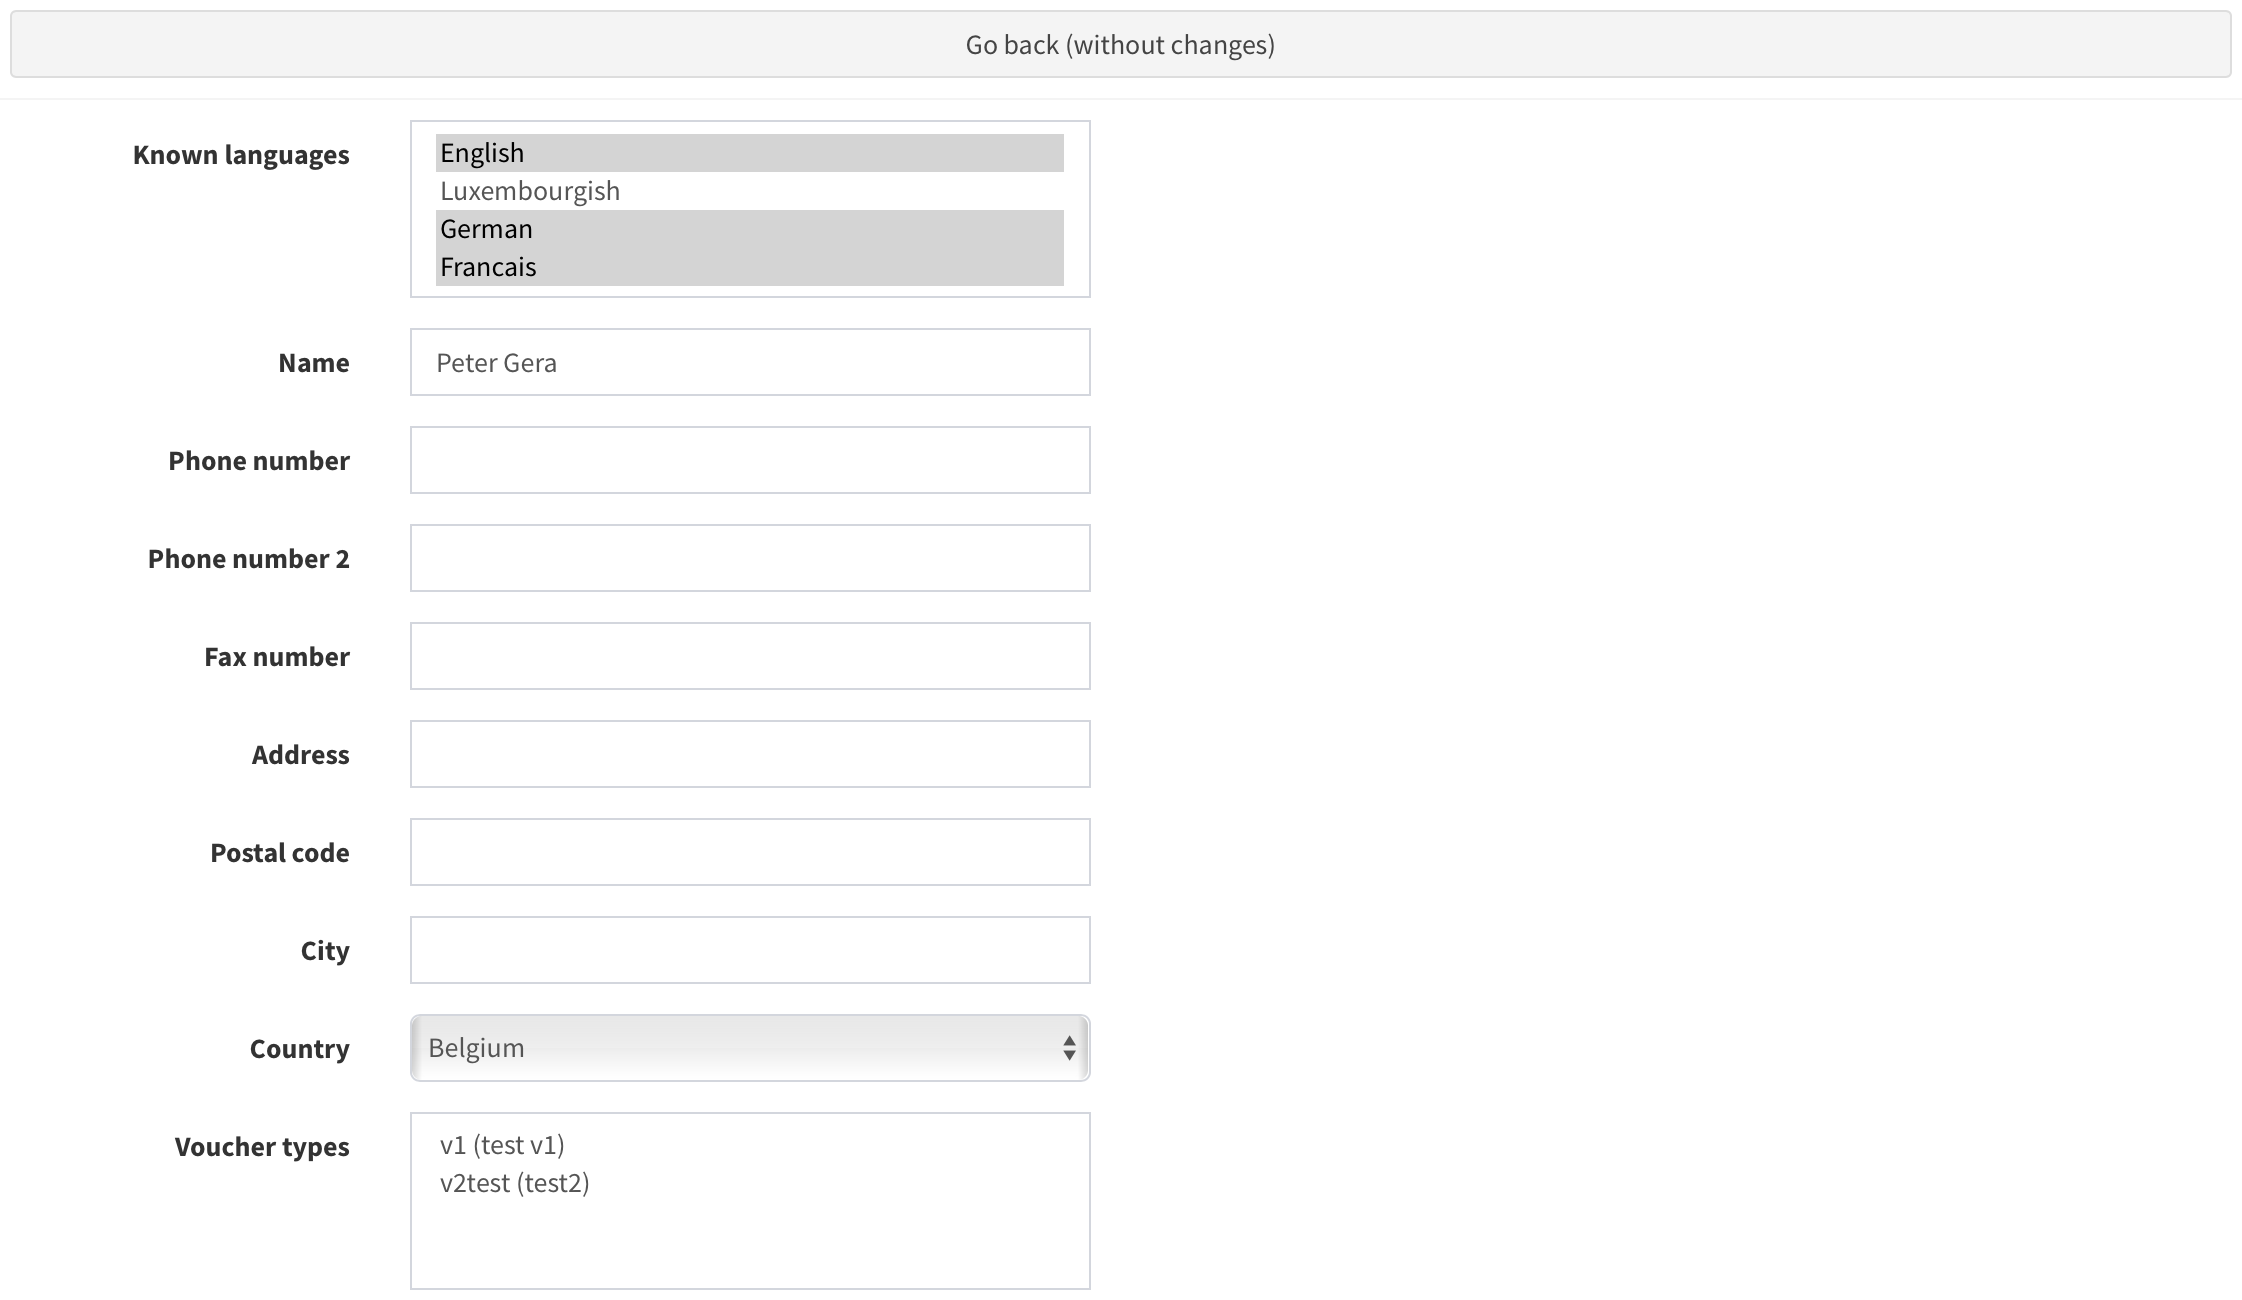Select Luxembourgish in Known languages list

[x=748, y=191]
